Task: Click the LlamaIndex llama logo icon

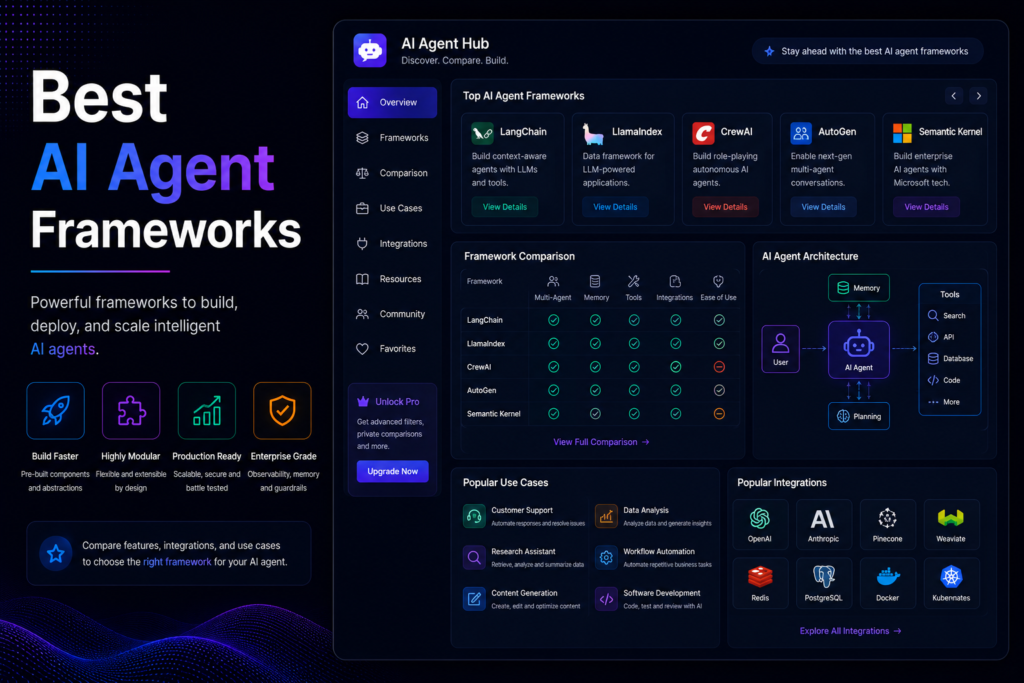Action: pos(593,133)
